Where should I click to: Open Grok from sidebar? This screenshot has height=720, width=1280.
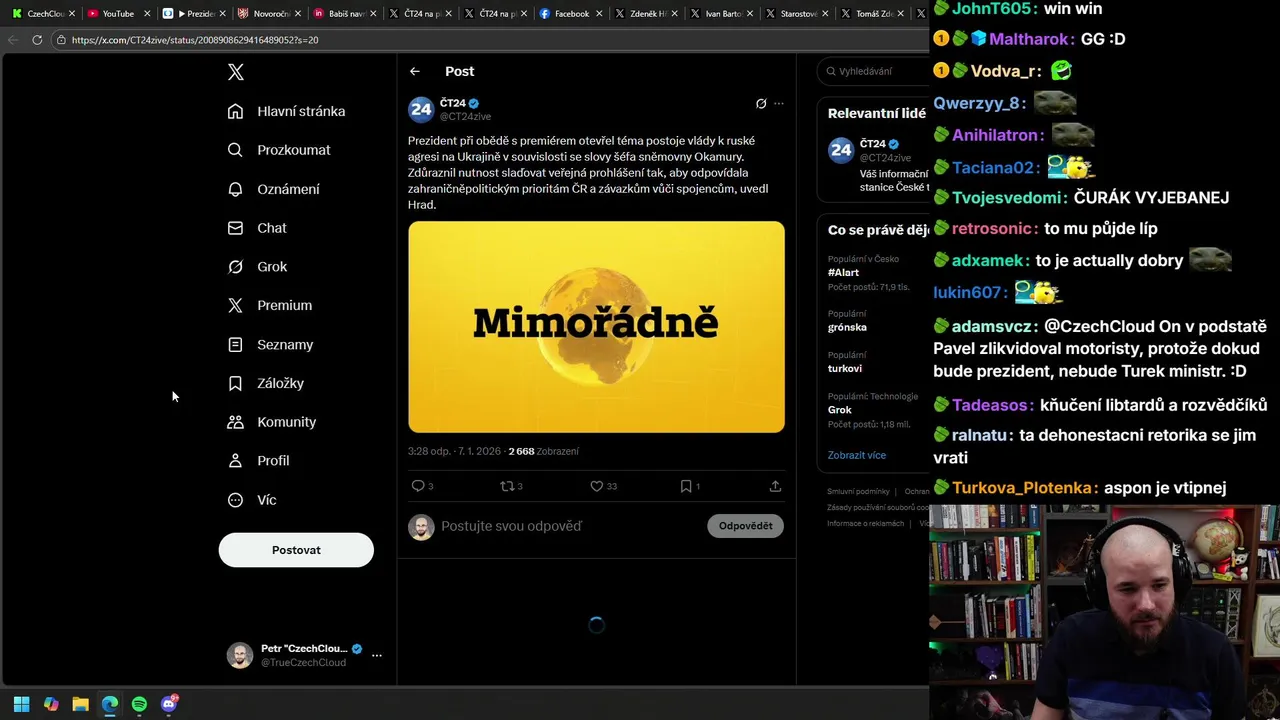(x=257, y=267)
